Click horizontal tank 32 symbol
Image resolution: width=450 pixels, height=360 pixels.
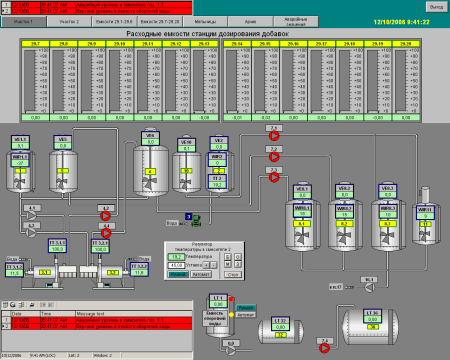(x=281, y=331)
